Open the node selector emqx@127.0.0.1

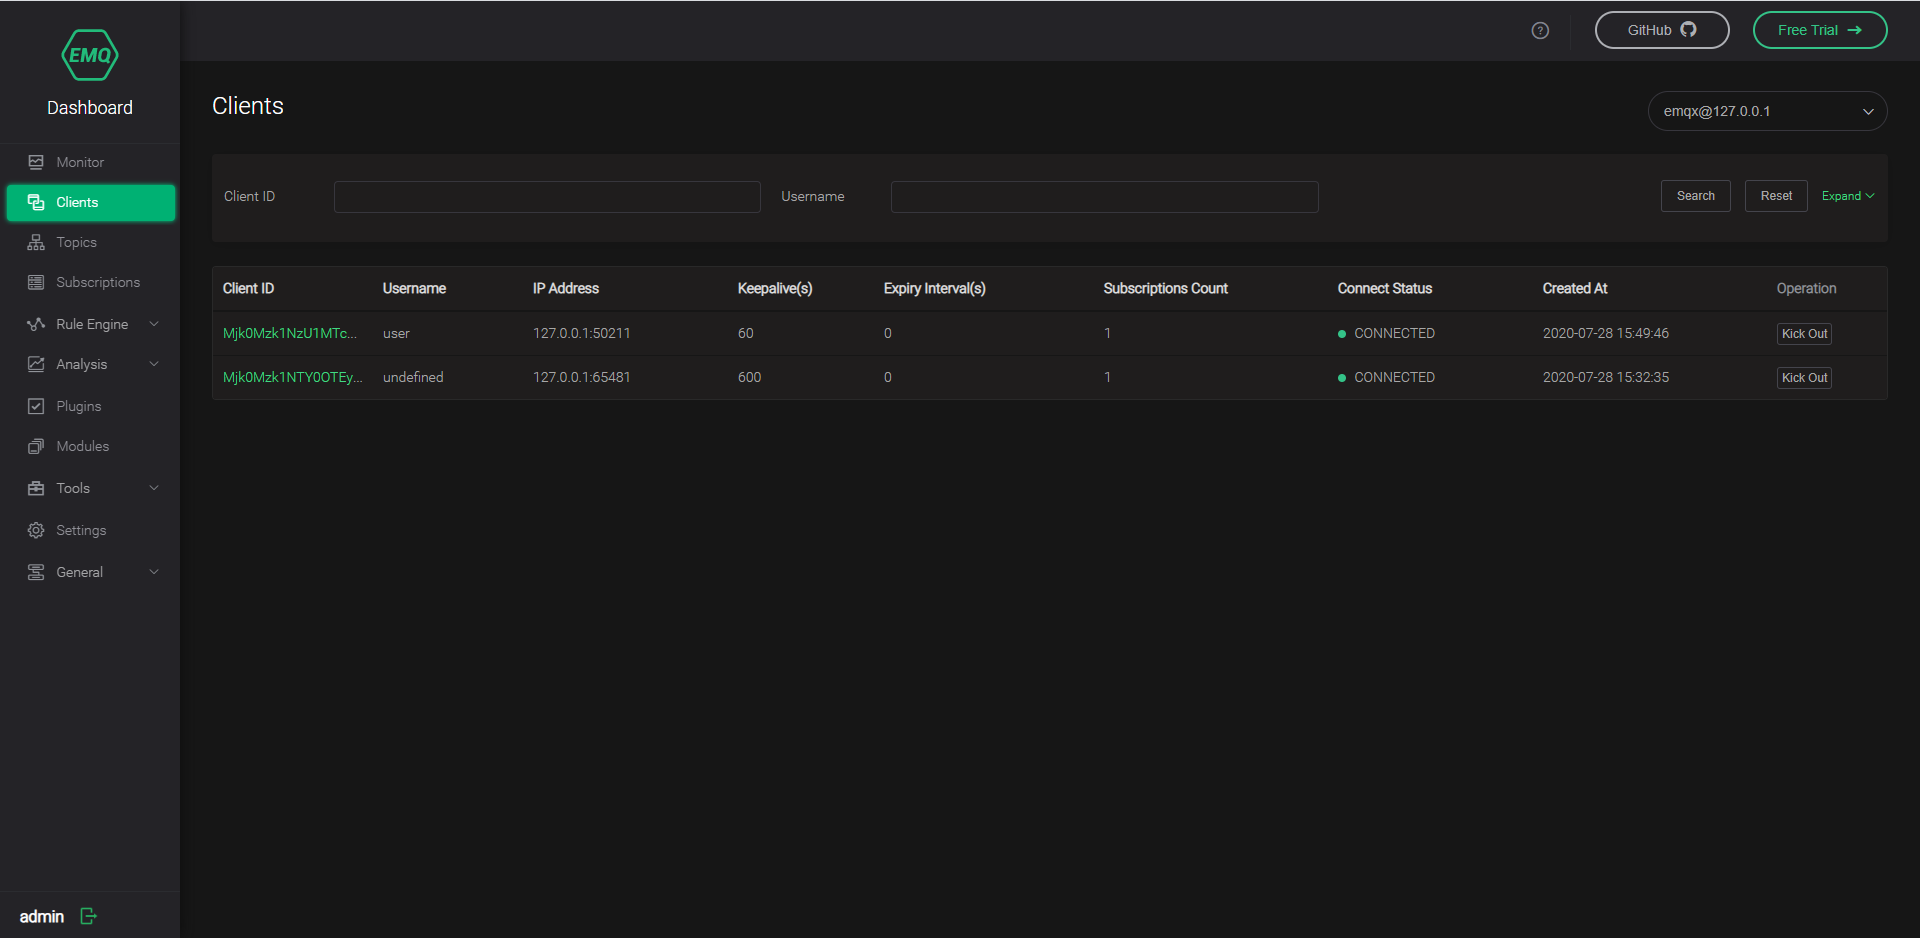[x=1766, y=111]
